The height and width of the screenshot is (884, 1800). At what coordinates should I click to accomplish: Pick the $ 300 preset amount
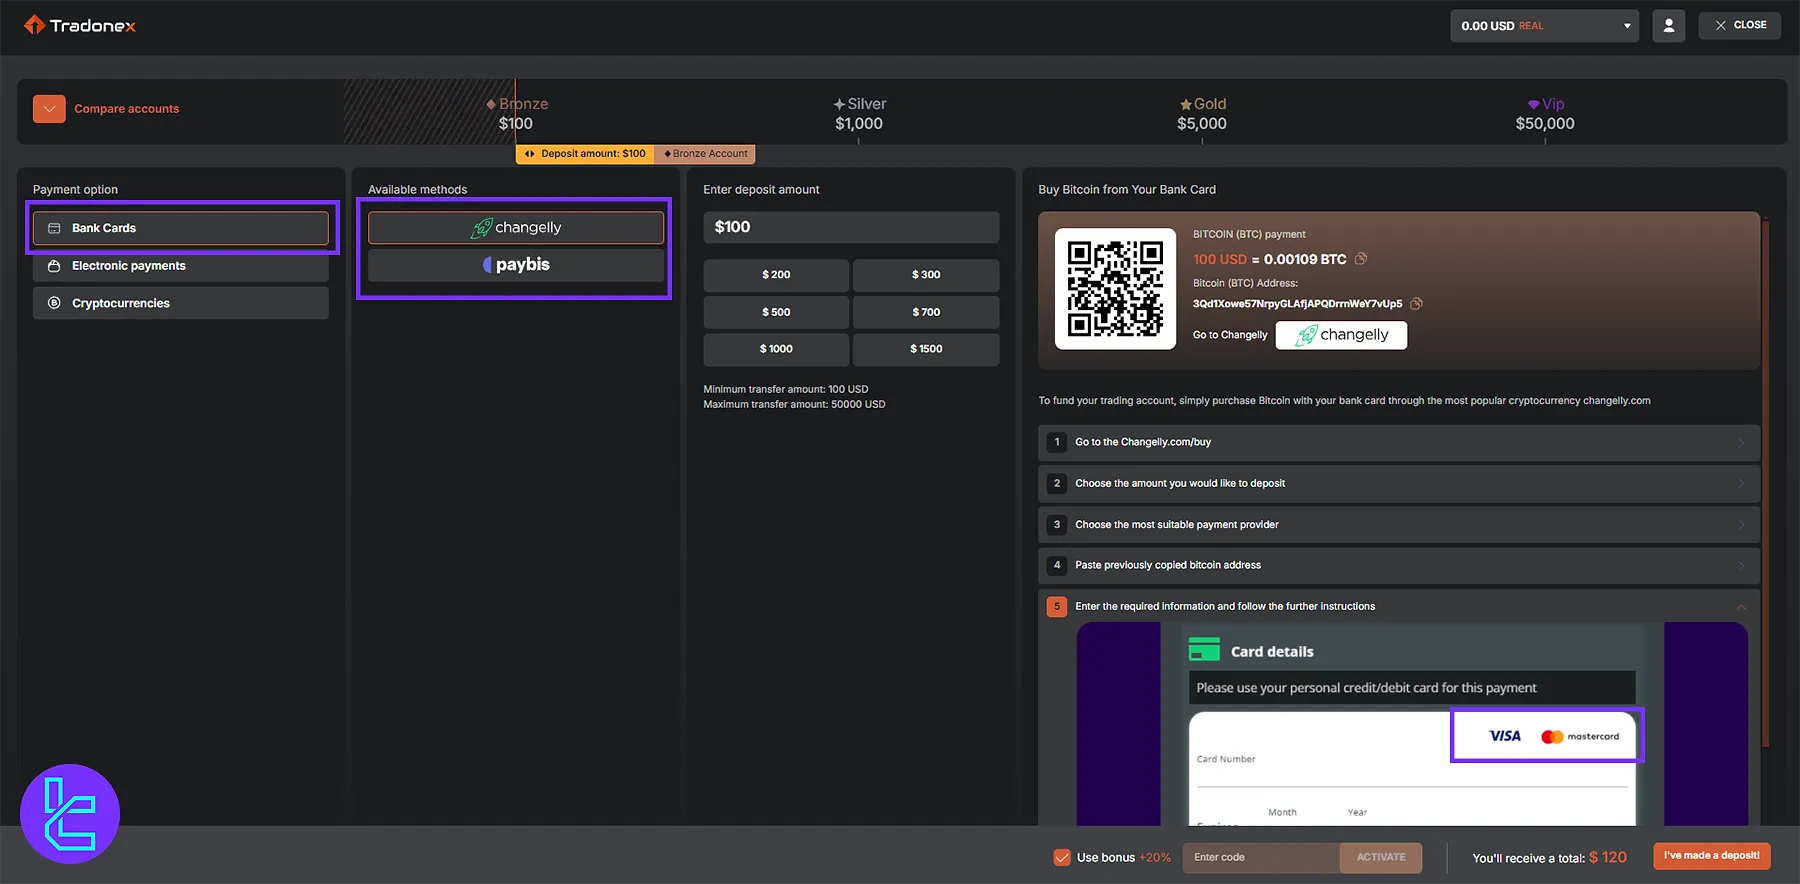click(926, 275)
